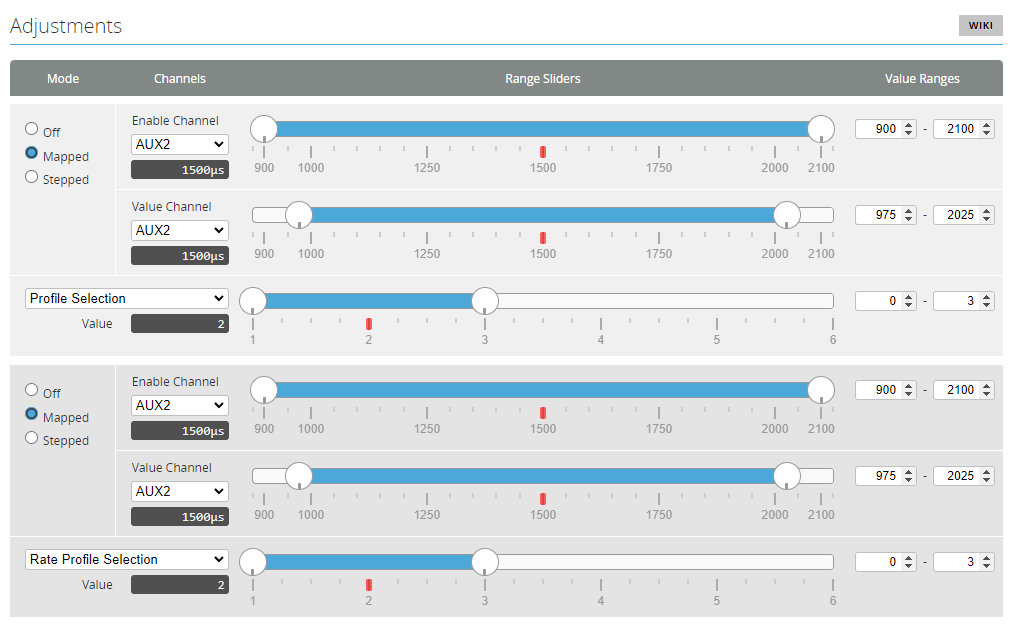Click right handle of Rate Profile Selection slider

point(485,561)
